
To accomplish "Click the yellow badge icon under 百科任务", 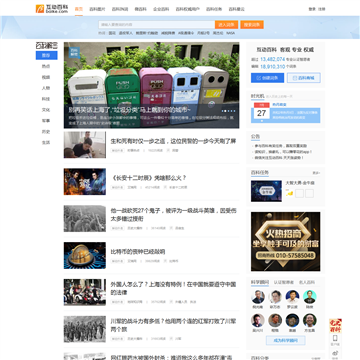I will point(290,193).
